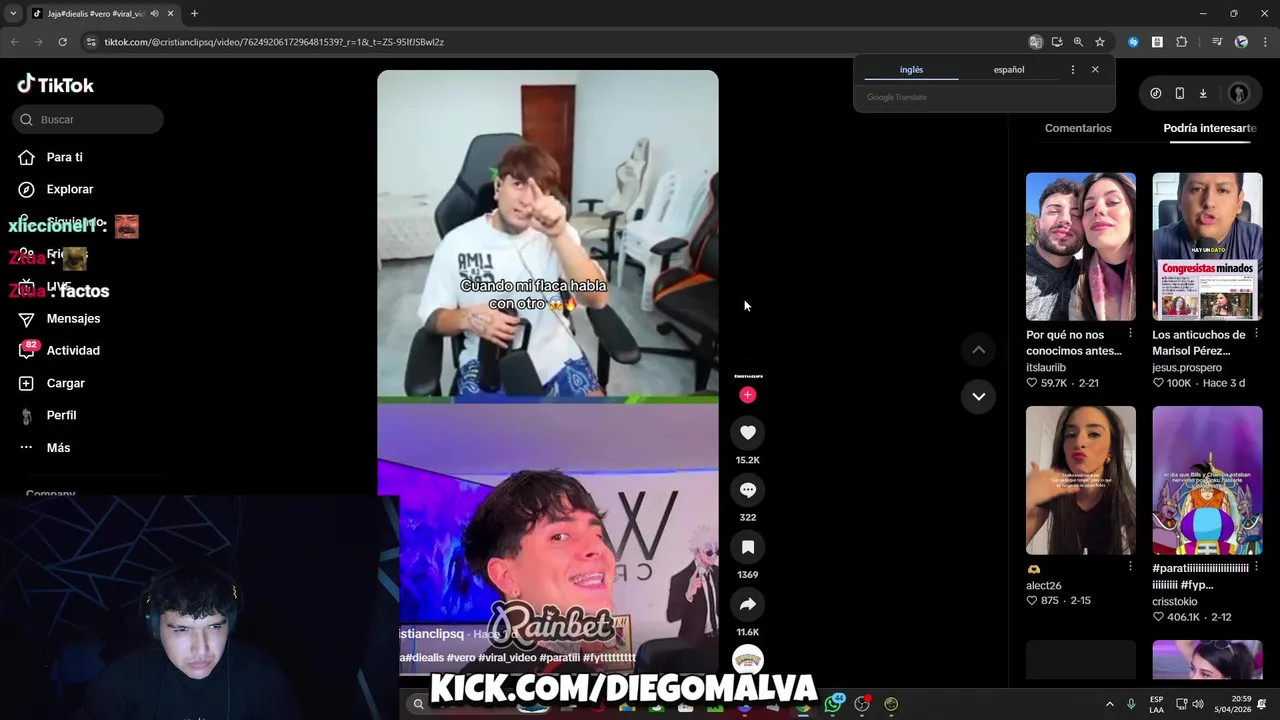Switch to the Comentarios tab

[1078, 128]
